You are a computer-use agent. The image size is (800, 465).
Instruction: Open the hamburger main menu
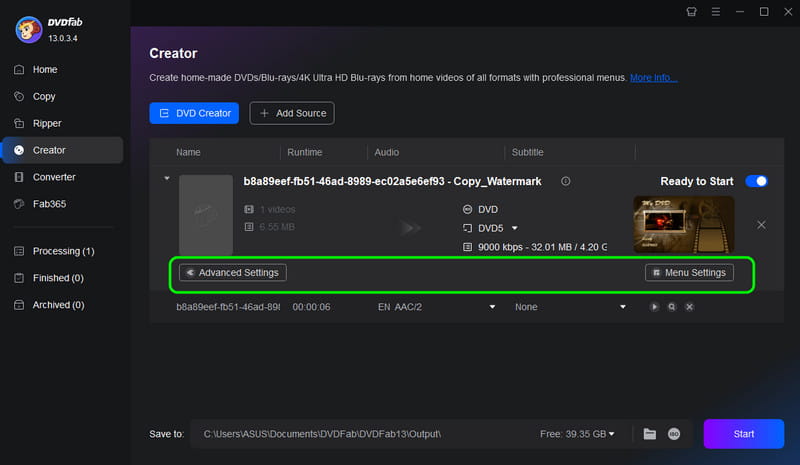coord(716,12)
